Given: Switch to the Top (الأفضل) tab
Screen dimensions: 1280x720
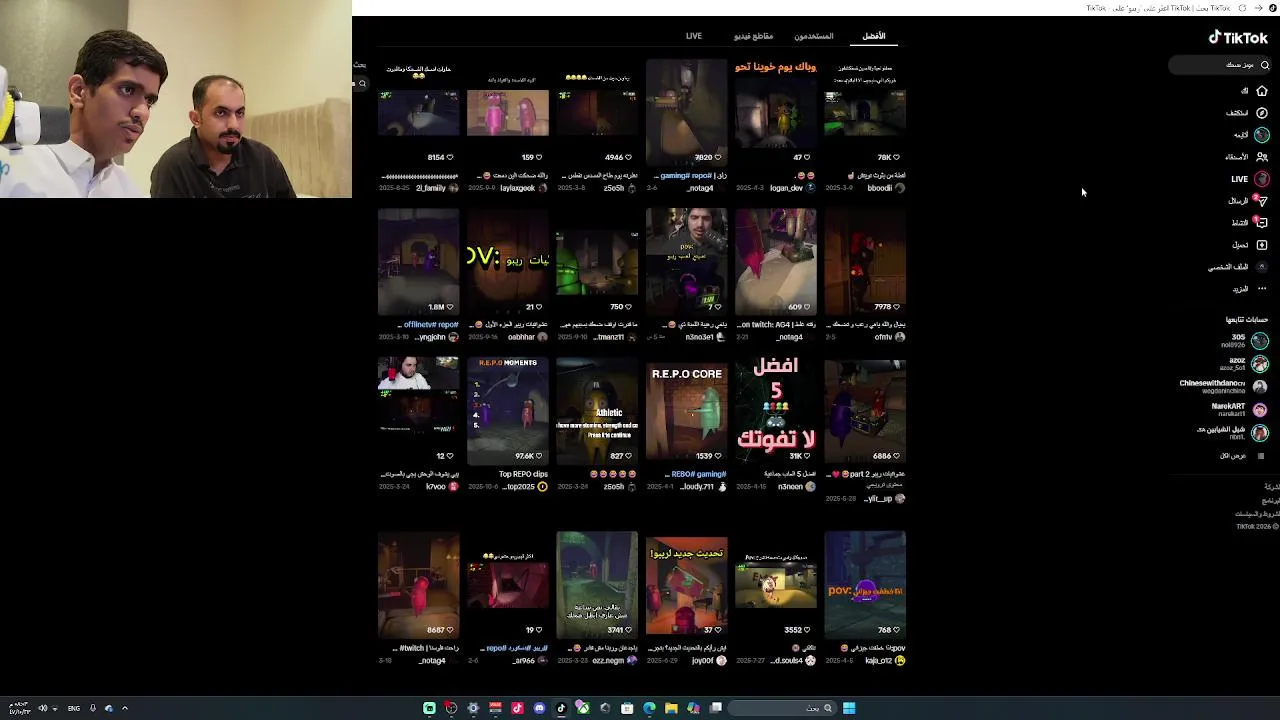Looking at the screenshot, I should point(874,36).
